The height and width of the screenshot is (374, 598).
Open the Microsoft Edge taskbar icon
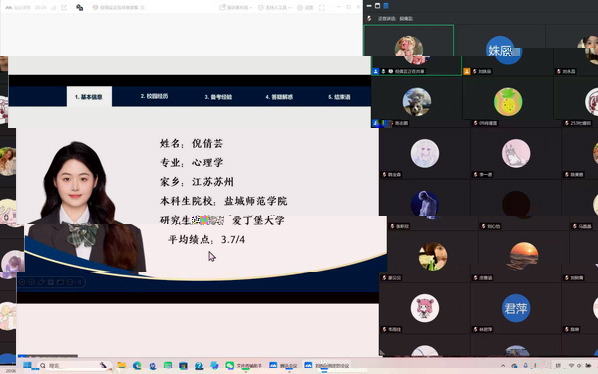tap(137, 366)
